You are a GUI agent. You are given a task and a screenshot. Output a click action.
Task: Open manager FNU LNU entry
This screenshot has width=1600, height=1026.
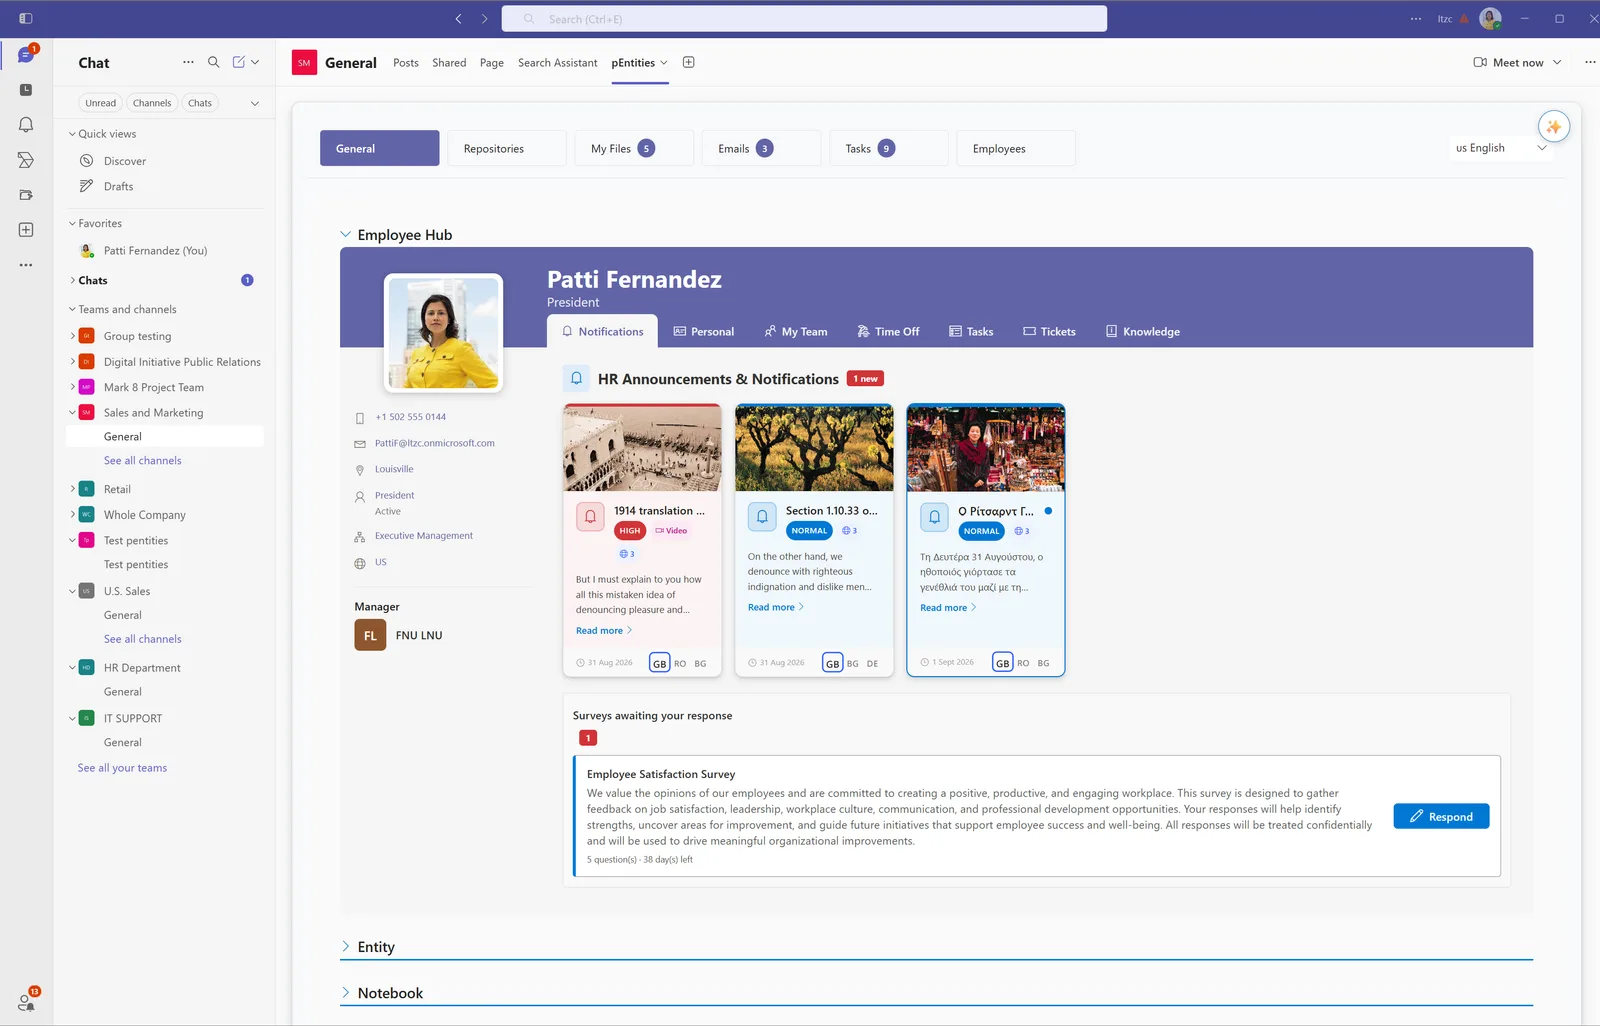[x=398, y=635]
